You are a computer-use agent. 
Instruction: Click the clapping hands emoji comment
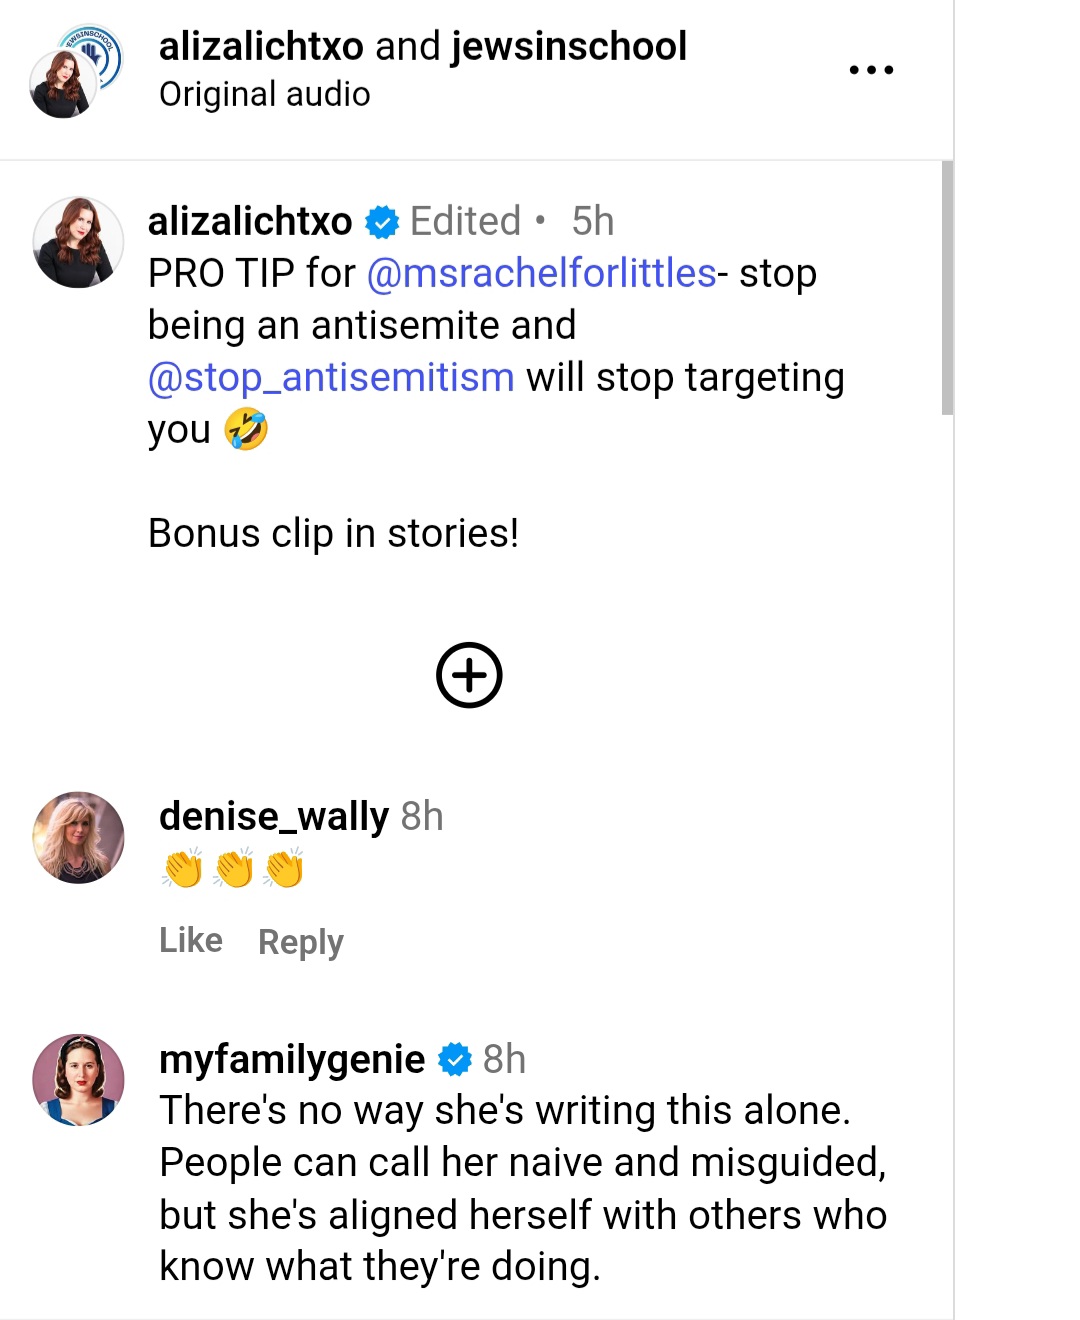[x=233, y=868]
